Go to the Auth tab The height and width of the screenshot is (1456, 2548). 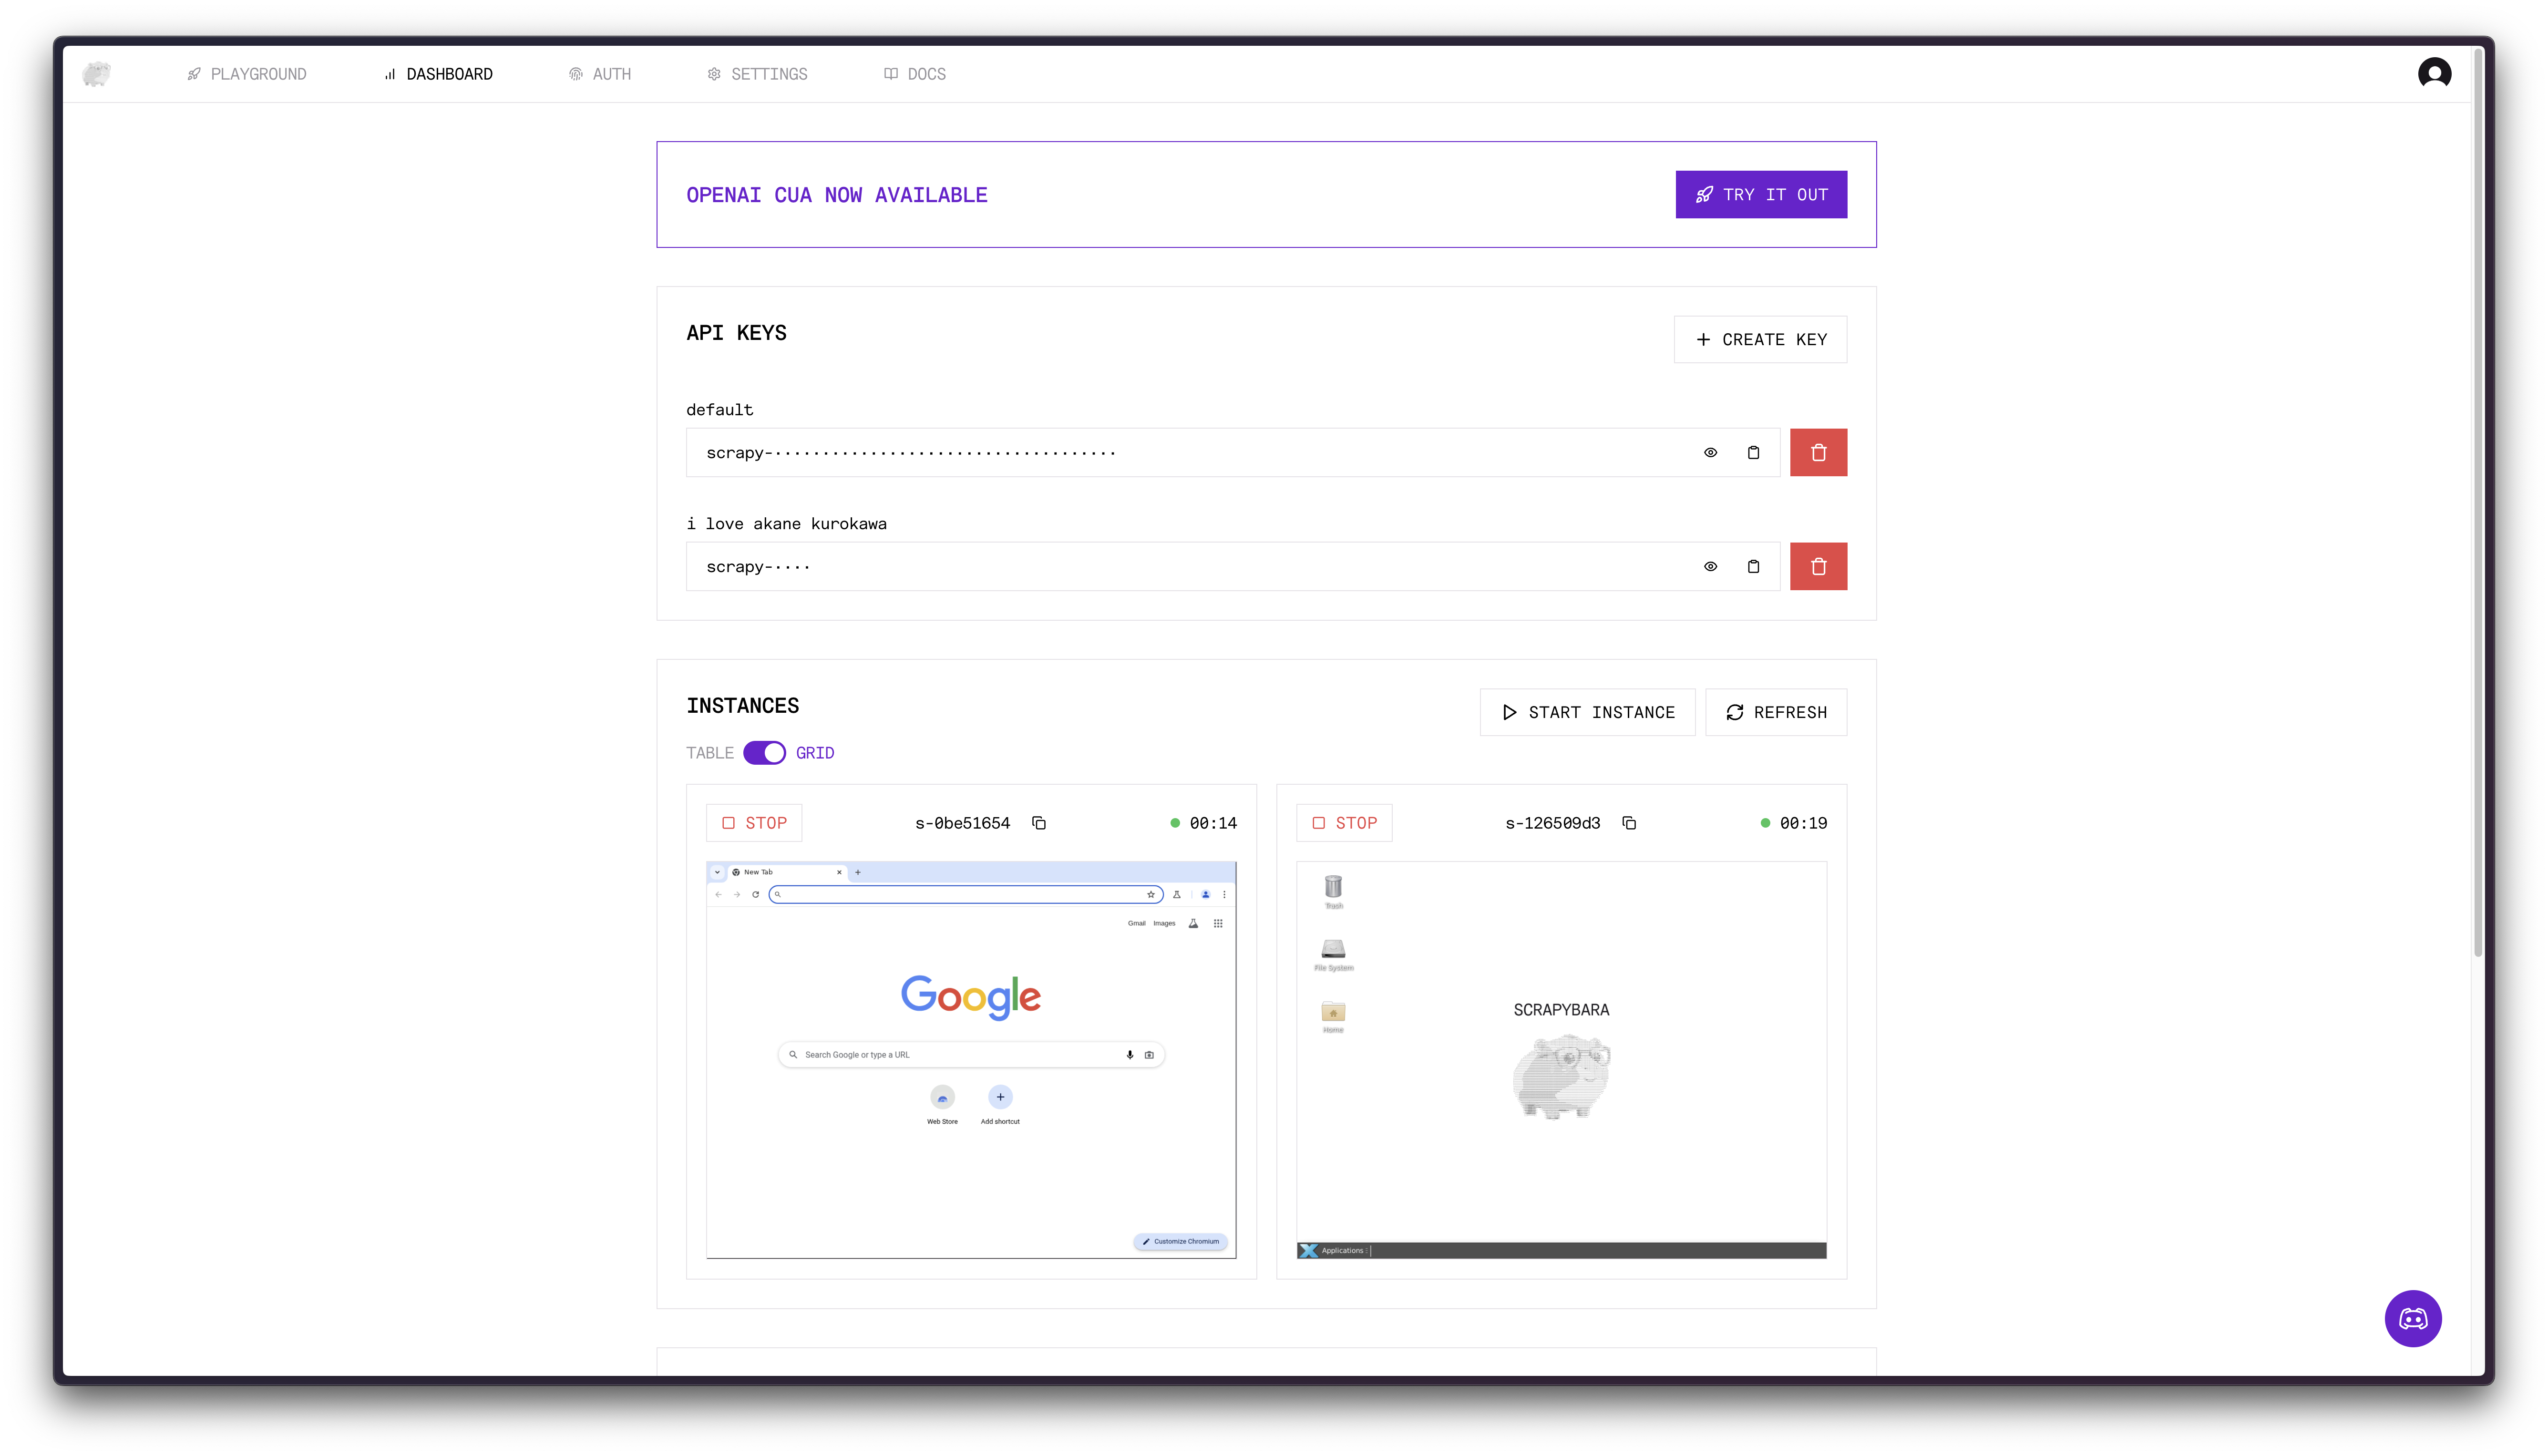(x=600, y=74)
